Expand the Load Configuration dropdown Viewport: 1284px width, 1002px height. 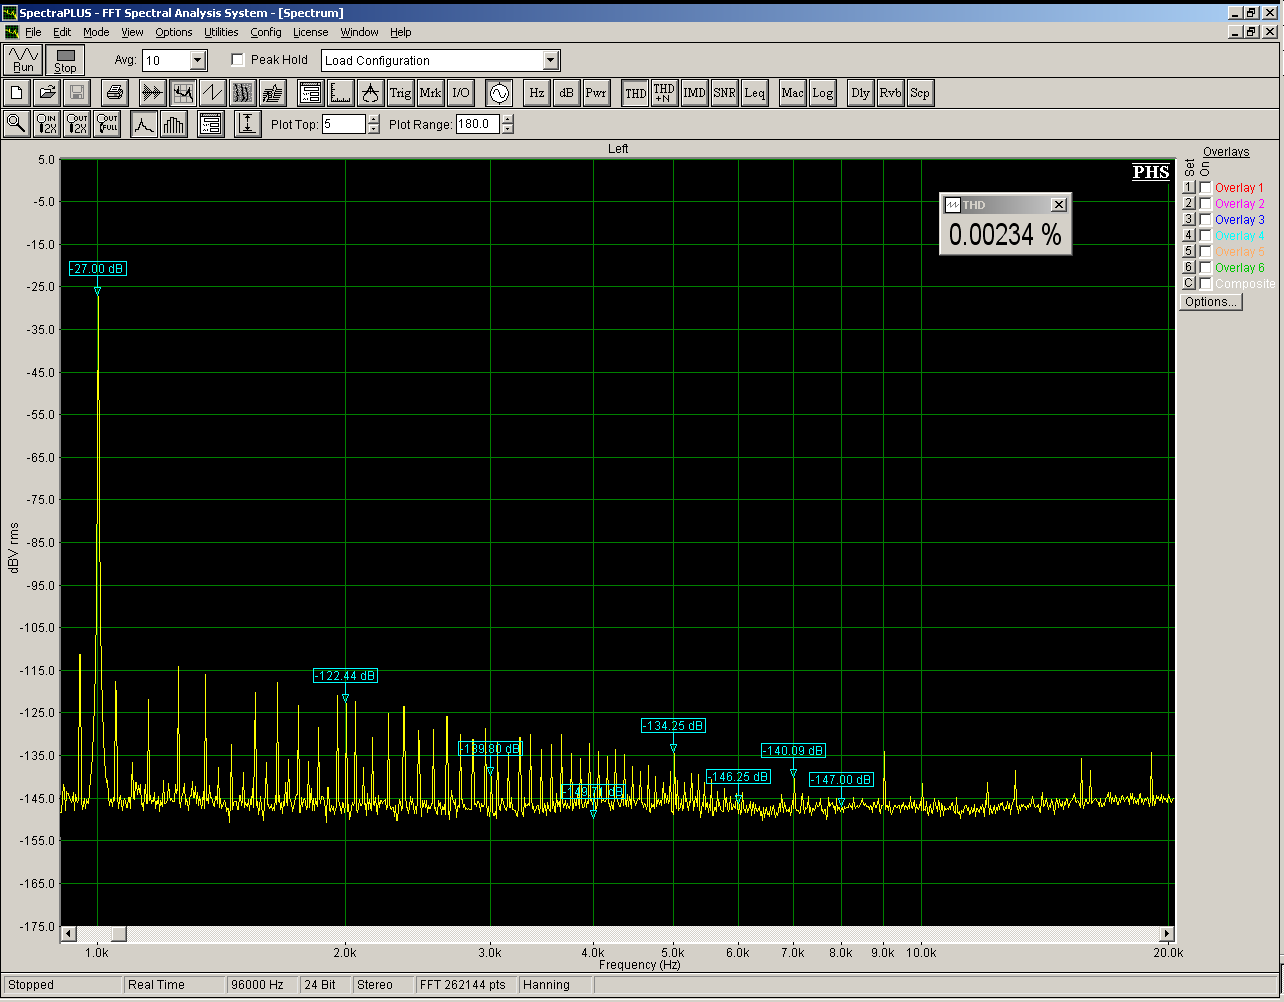(551, 60)
